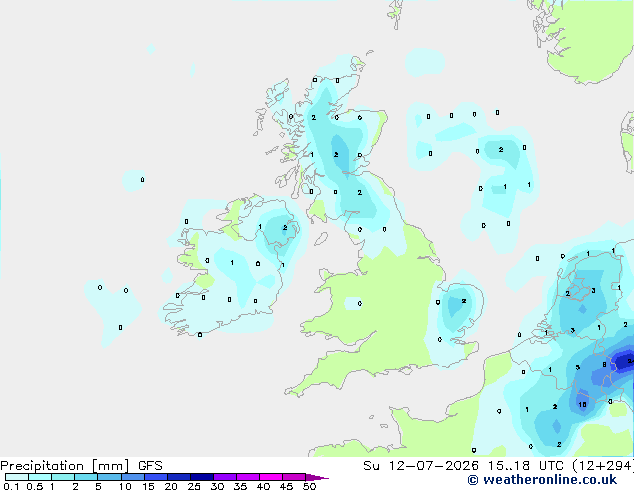Click the weatheronline.co.uk copyright link
This screenshot has width=634, height=490.
(542, 480)
